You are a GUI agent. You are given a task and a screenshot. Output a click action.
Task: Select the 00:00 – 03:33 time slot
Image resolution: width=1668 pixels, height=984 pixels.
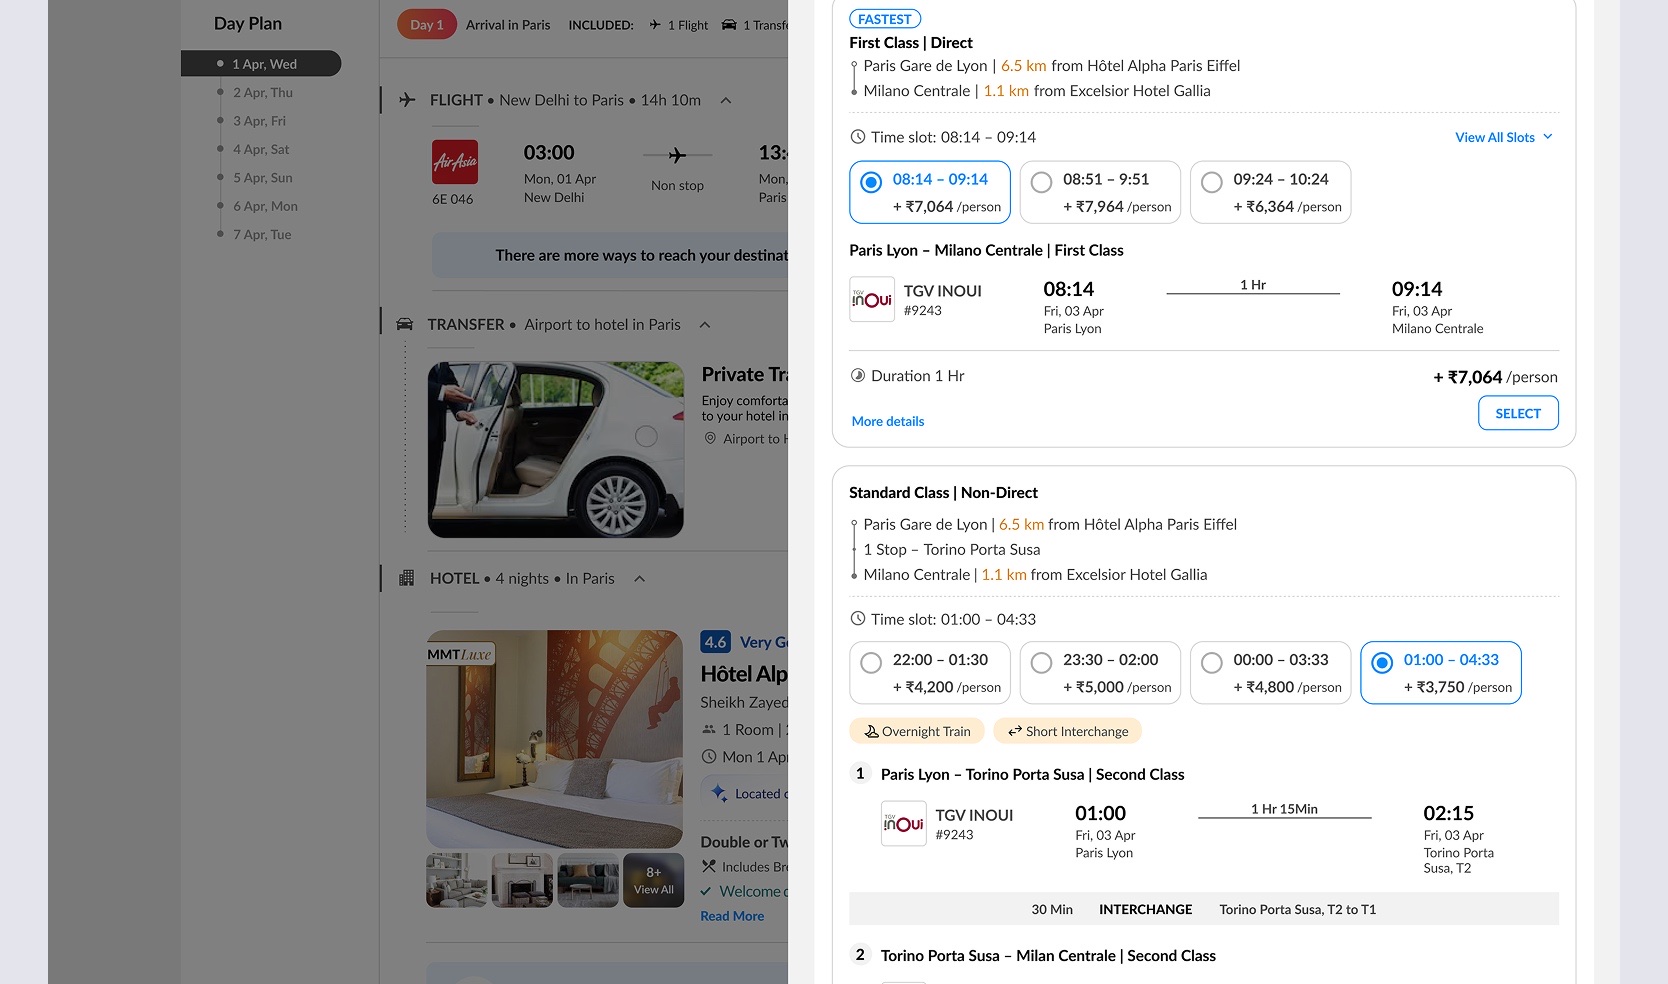point(1270,673)
